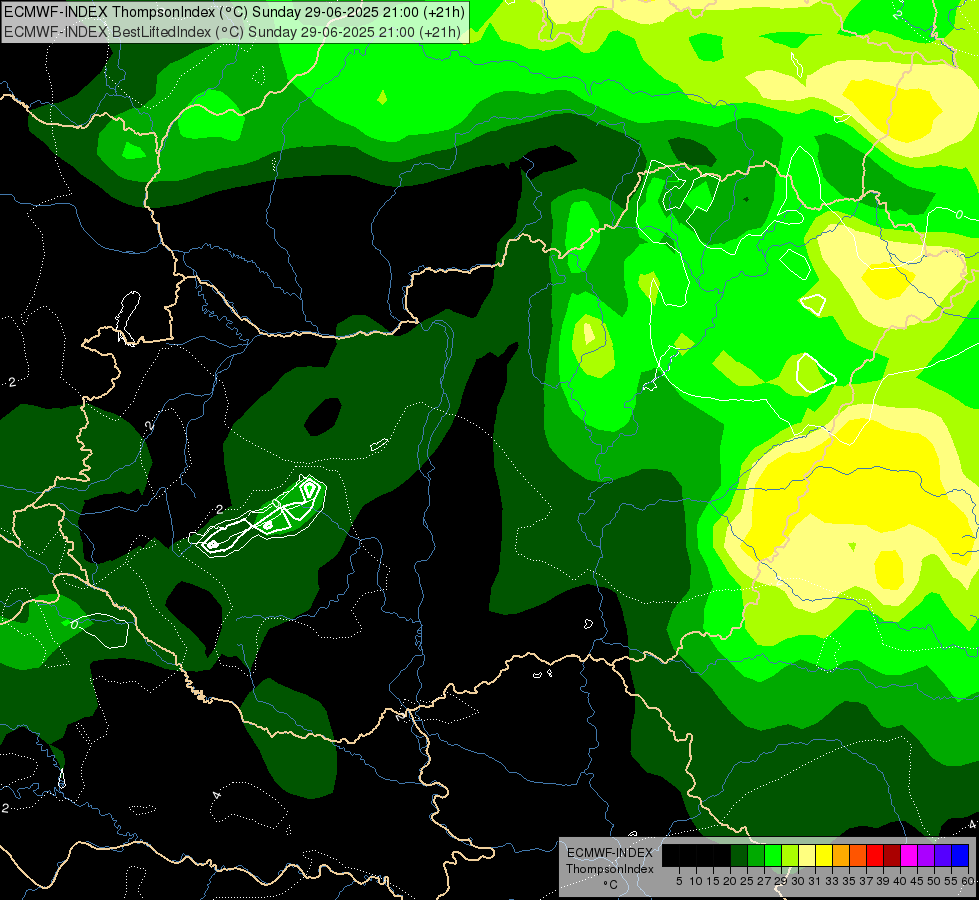
Task: Click the legend tick value 50
Action: point(933,881)
